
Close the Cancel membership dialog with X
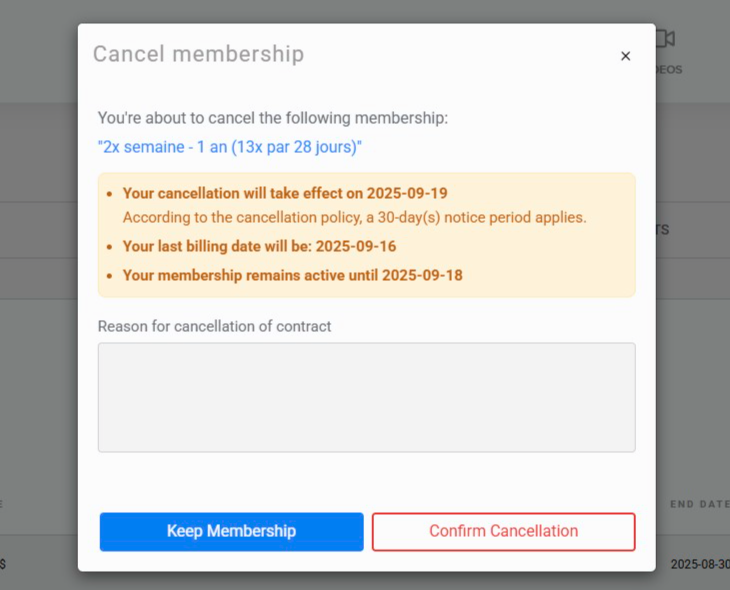tap(625, 56)
